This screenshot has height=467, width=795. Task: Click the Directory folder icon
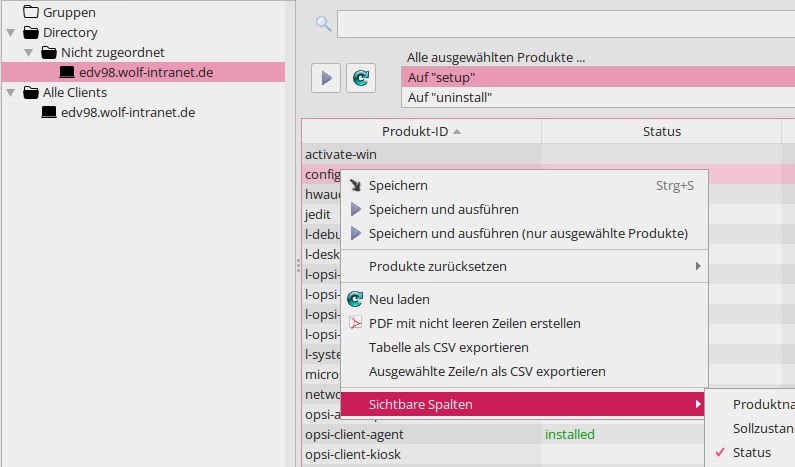tap(31, 32)
